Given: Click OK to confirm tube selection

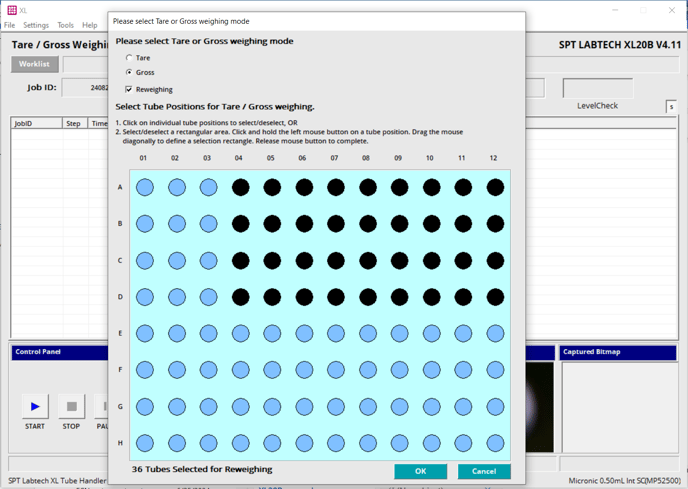Looking at the screenshot, I should point(420,471).
